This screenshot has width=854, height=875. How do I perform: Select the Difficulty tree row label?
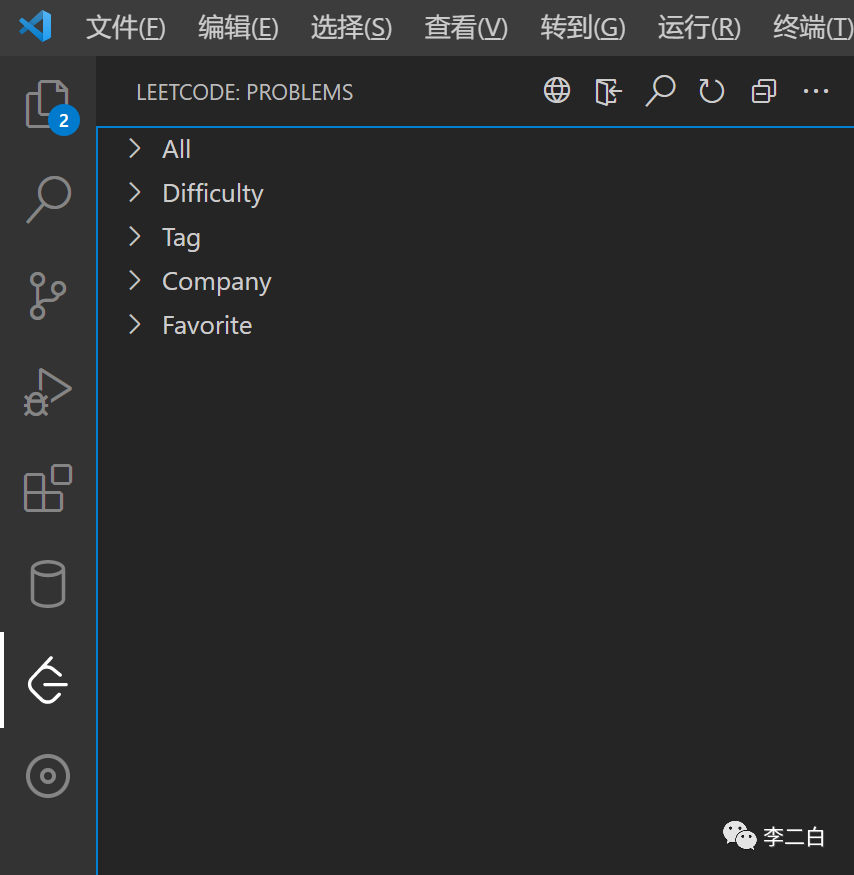[213, 194]
